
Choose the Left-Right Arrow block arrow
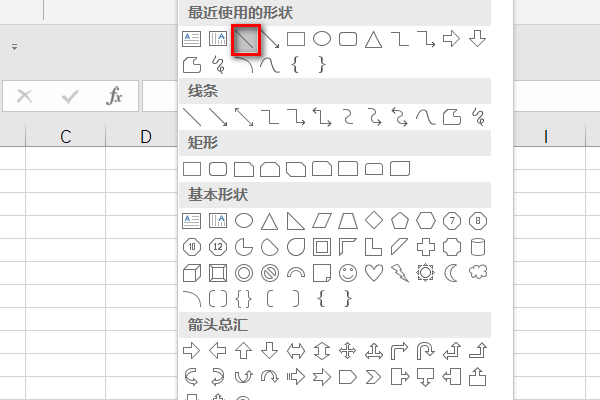pyautogui.click(x=296, y=351)
